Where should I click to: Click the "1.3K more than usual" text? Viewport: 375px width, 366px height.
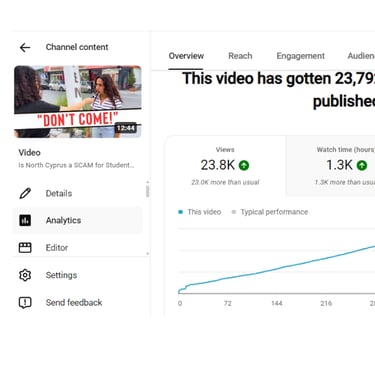(x=345, y=182)
